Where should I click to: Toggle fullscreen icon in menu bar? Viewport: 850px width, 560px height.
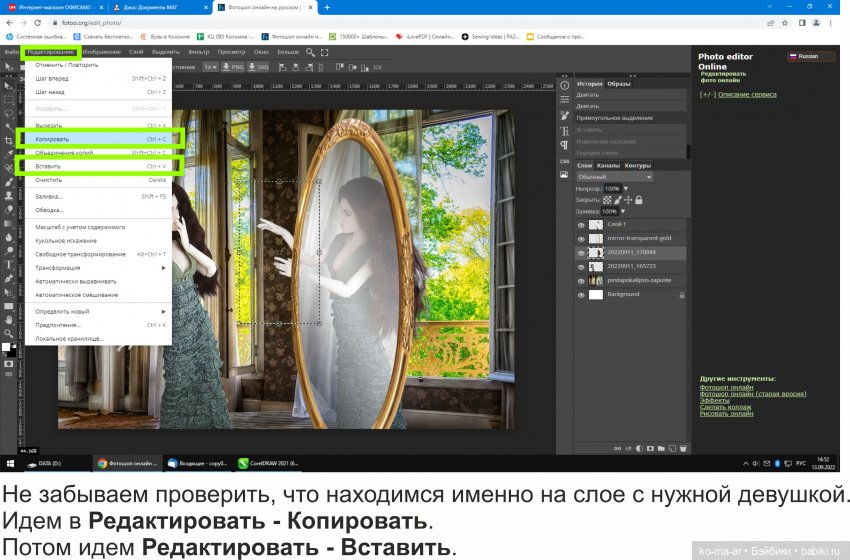pos(325,52)
